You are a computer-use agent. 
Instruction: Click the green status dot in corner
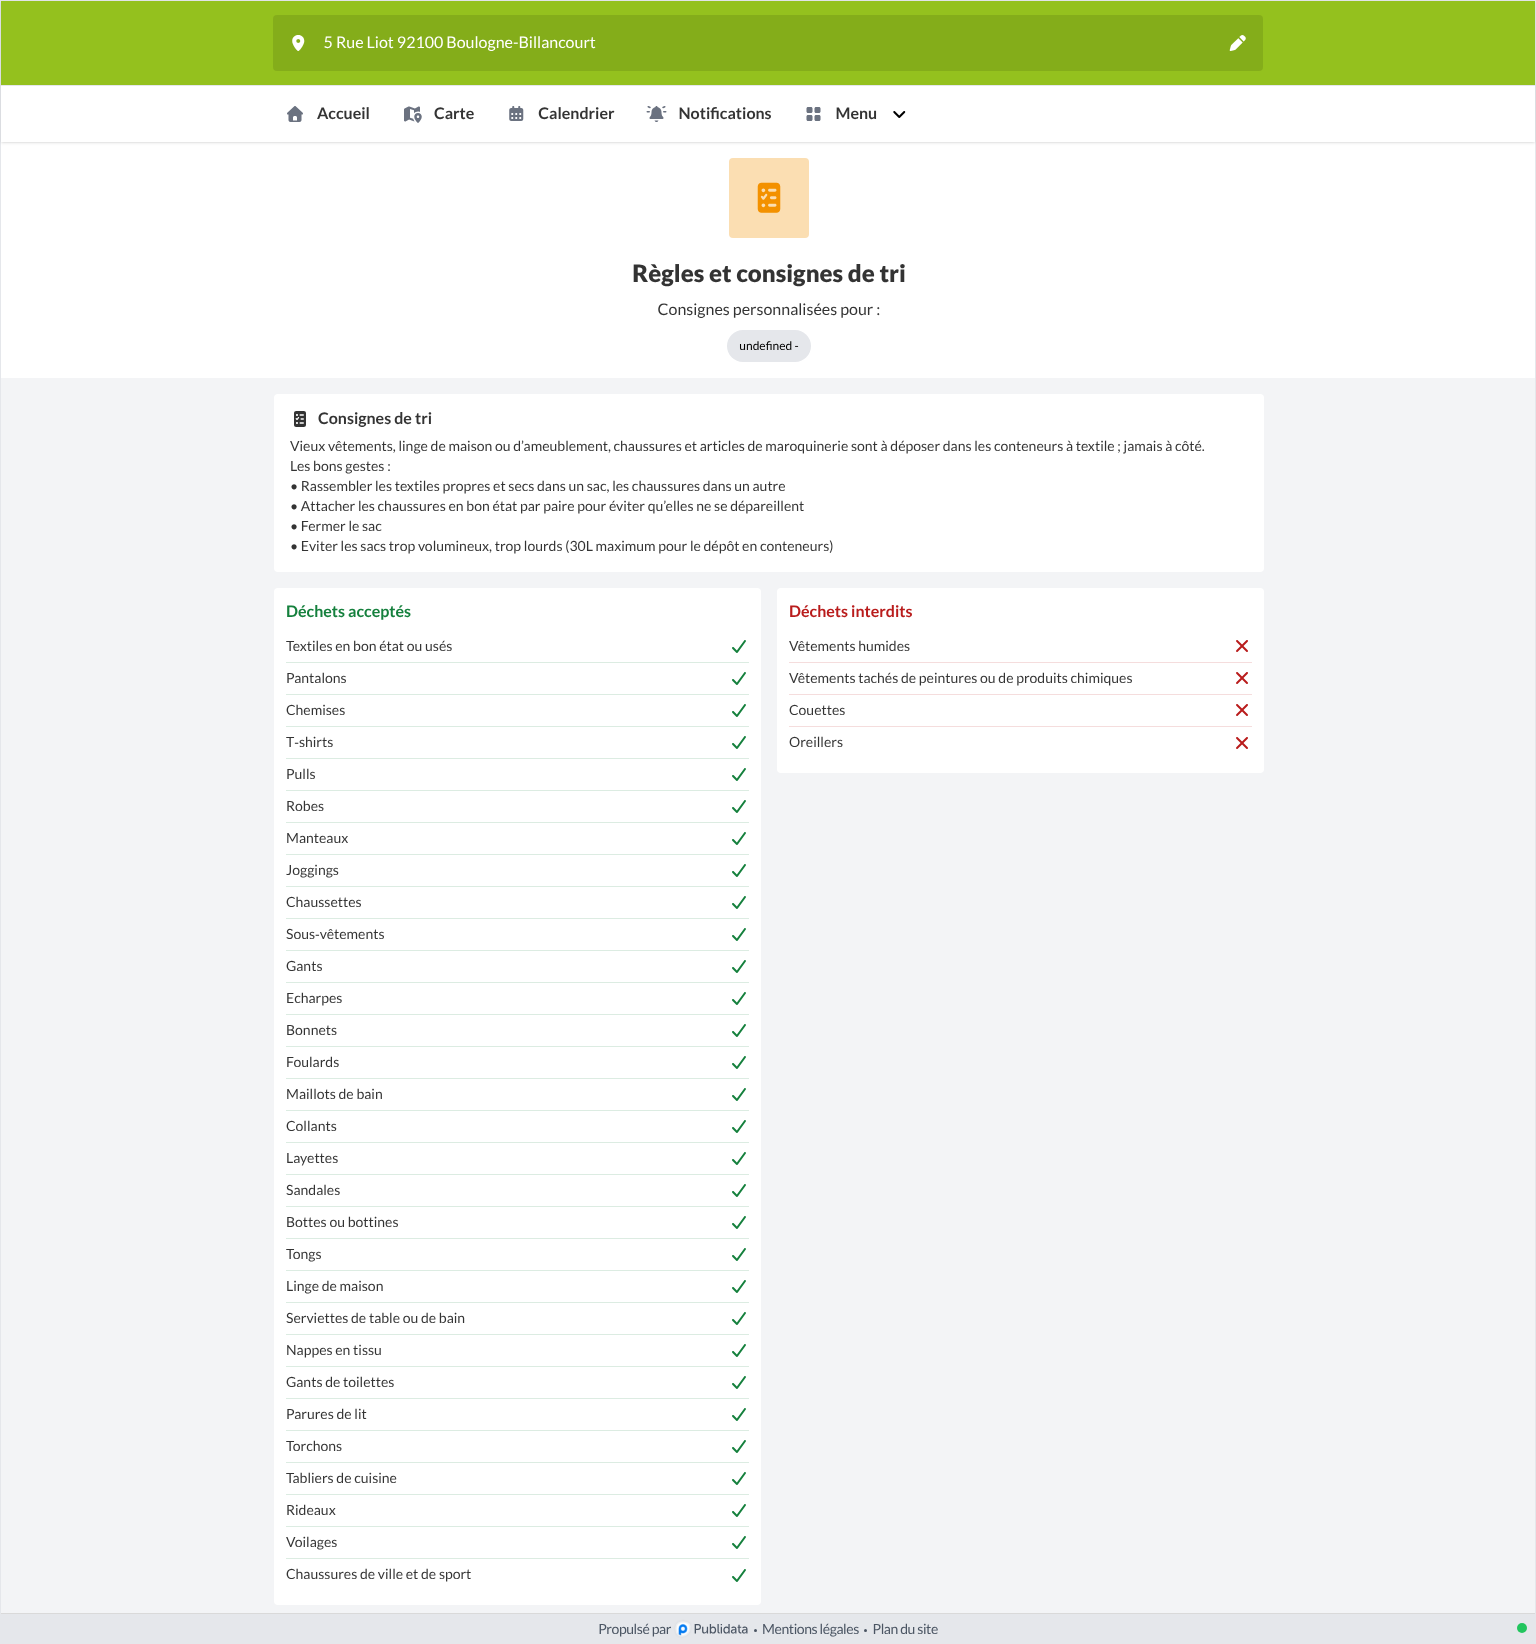point(1522,1628)
